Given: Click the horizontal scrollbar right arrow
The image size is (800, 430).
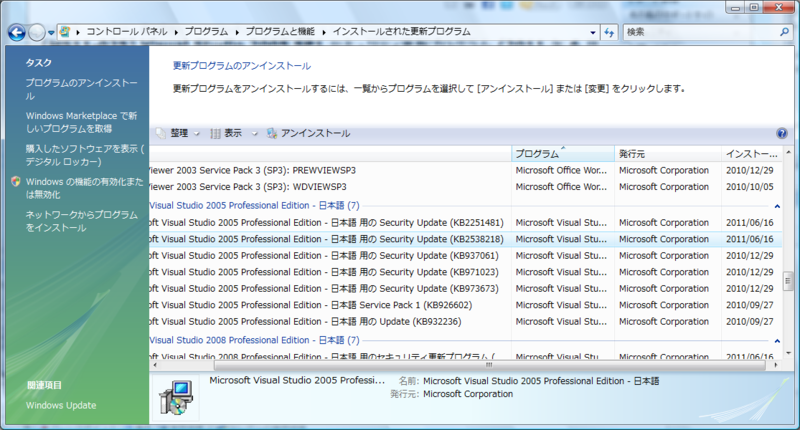Looking at the screenshot, I should 776,365.
